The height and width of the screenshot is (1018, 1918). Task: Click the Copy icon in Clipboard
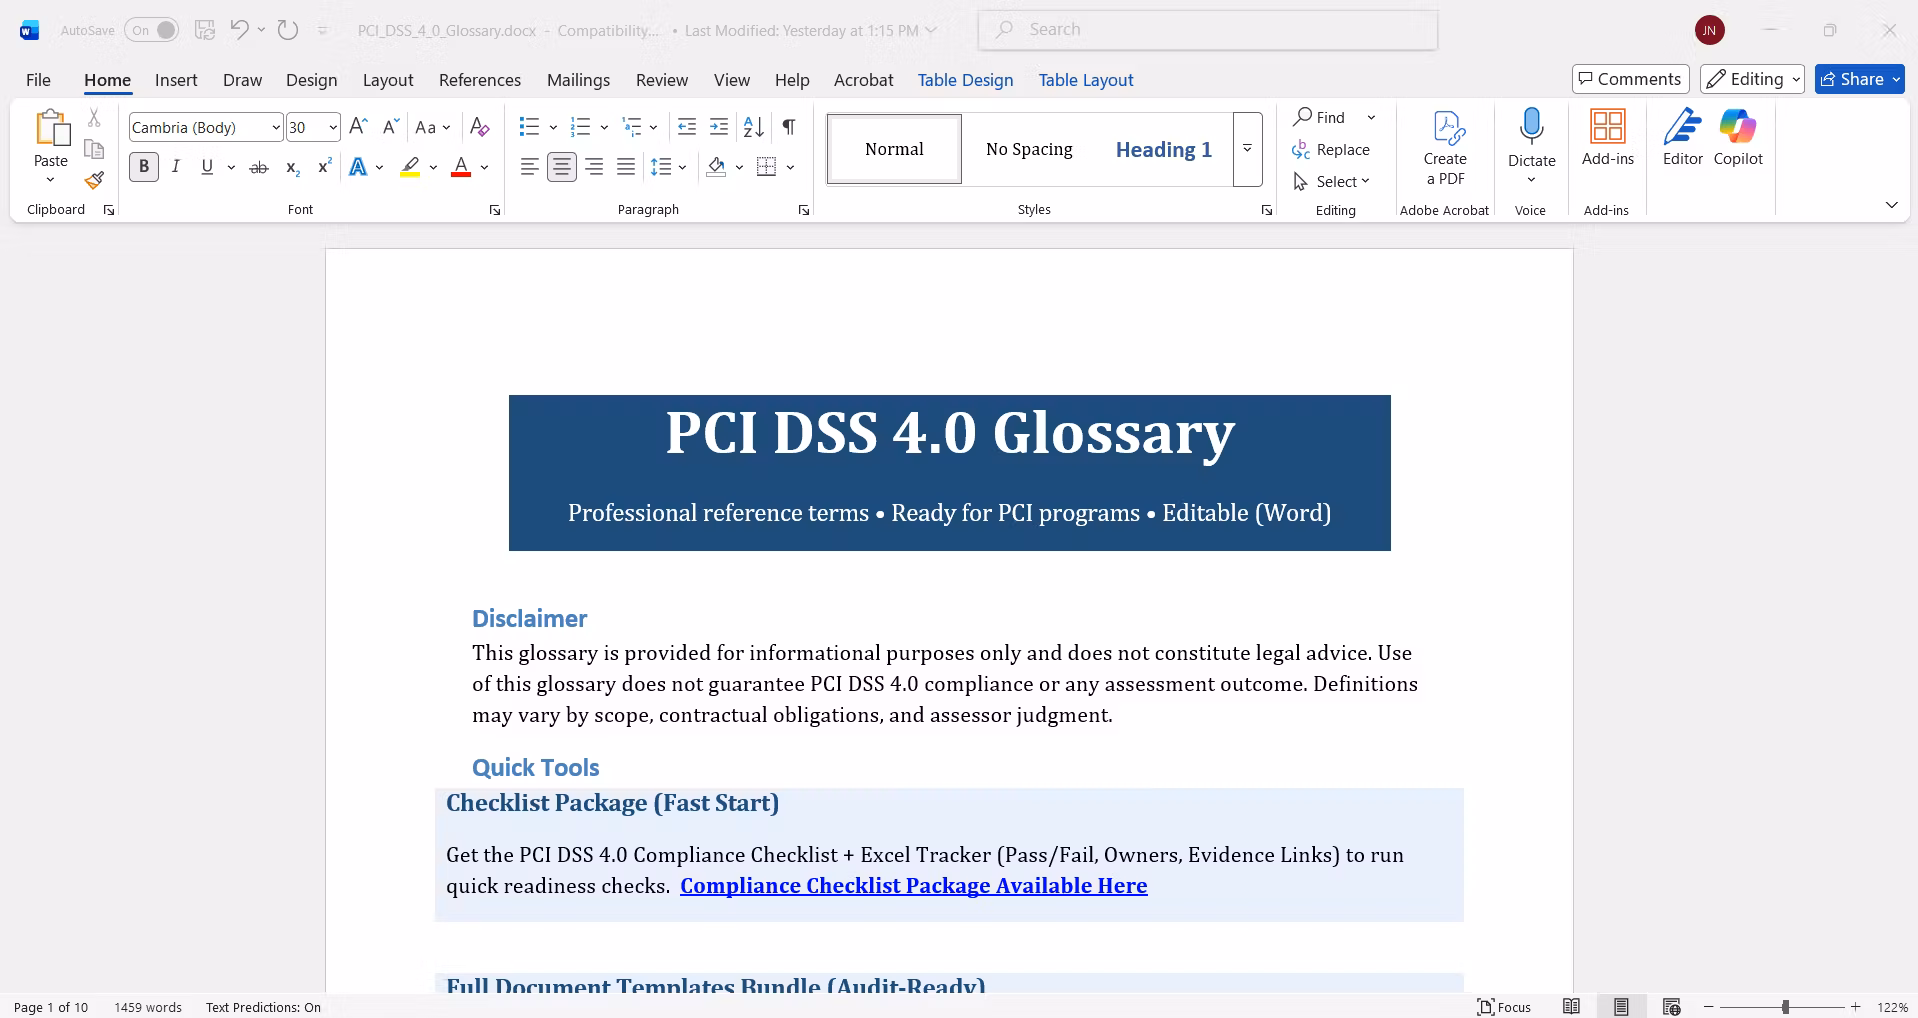coord(94,149)
